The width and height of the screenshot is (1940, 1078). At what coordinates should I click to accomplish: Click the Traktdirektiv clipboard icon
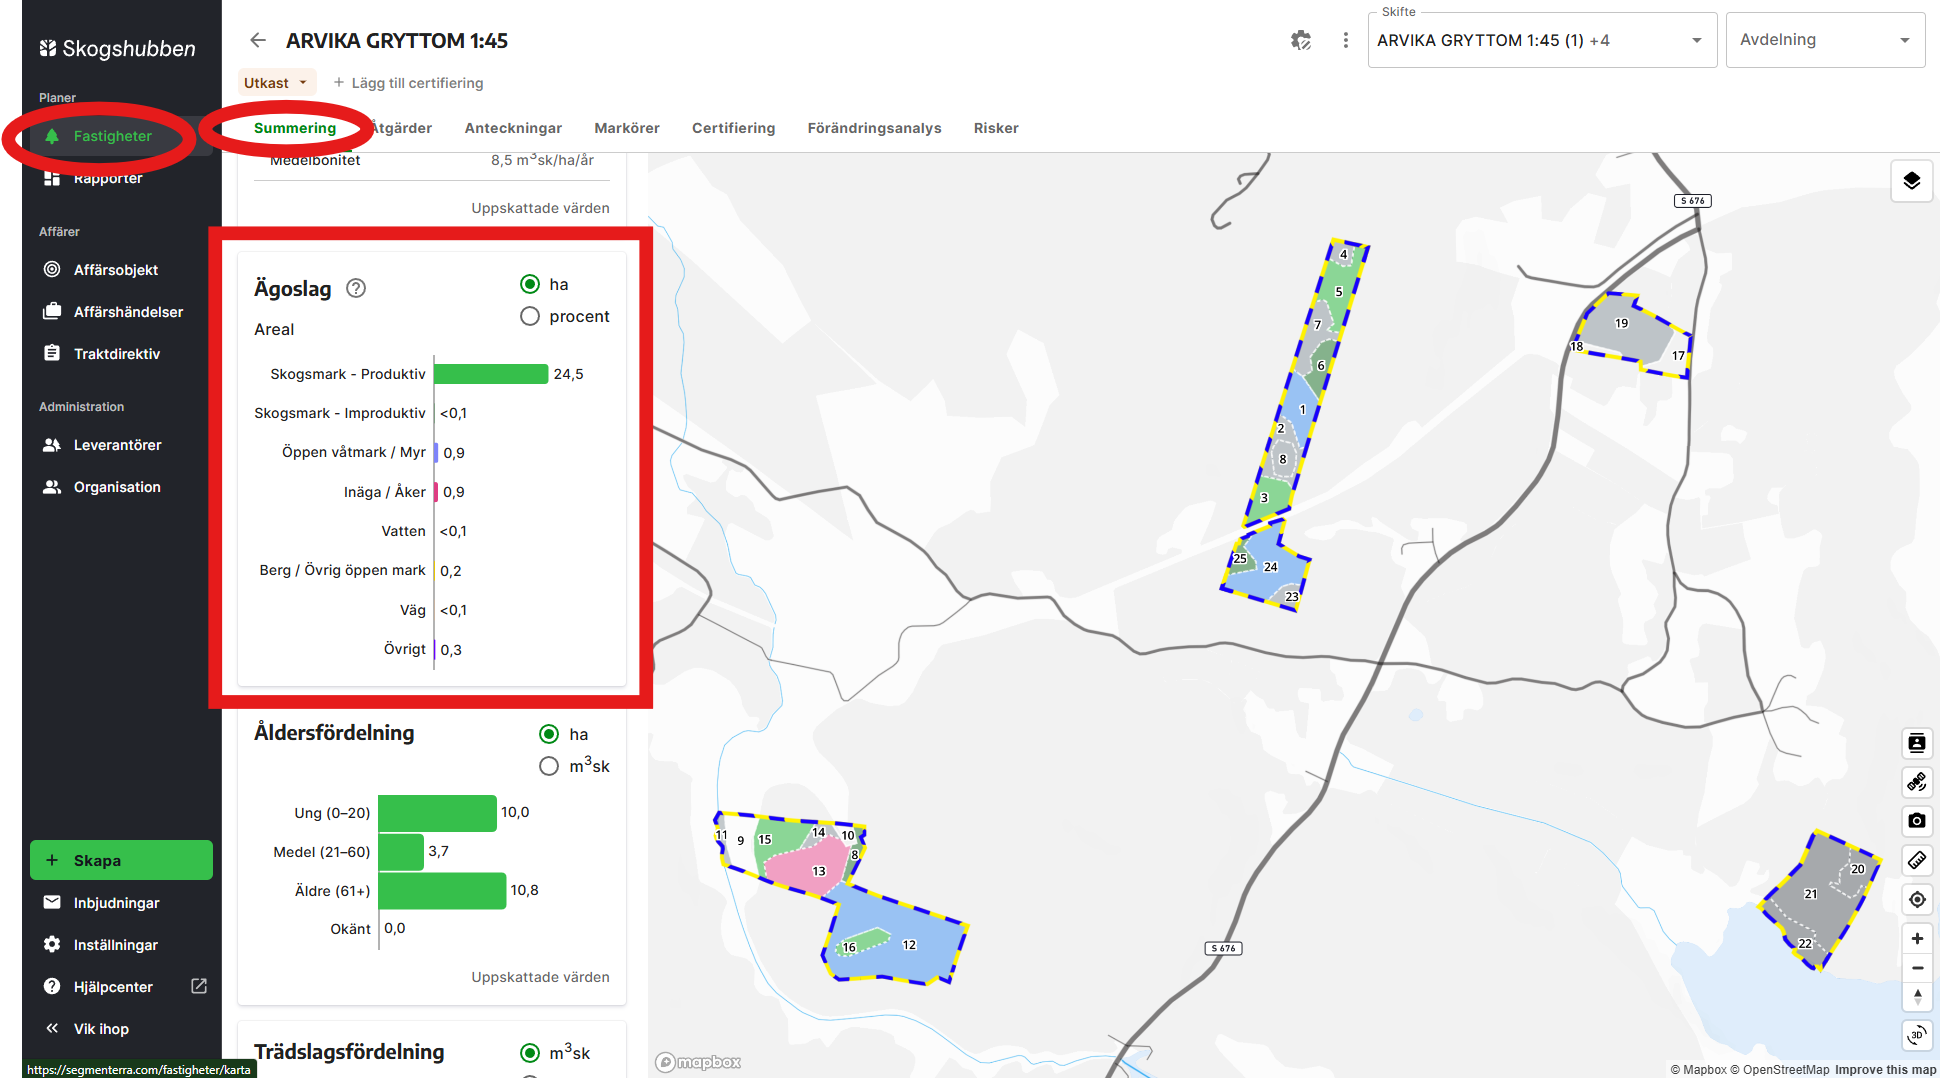tap(52, 354)
